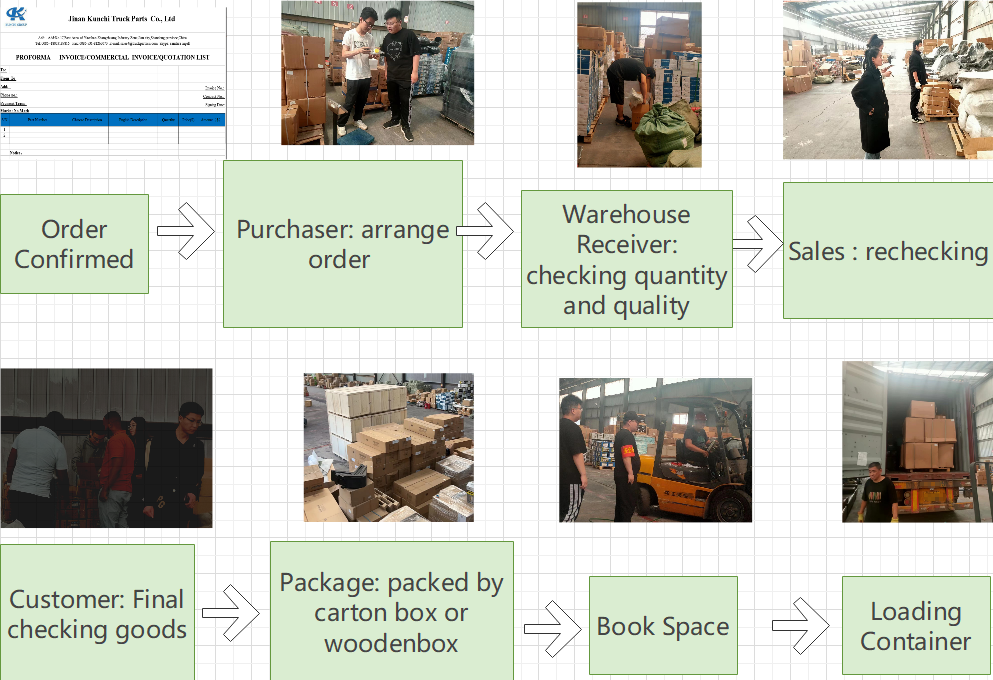
Task: Select the Book Space box
Action: [662, 626]
